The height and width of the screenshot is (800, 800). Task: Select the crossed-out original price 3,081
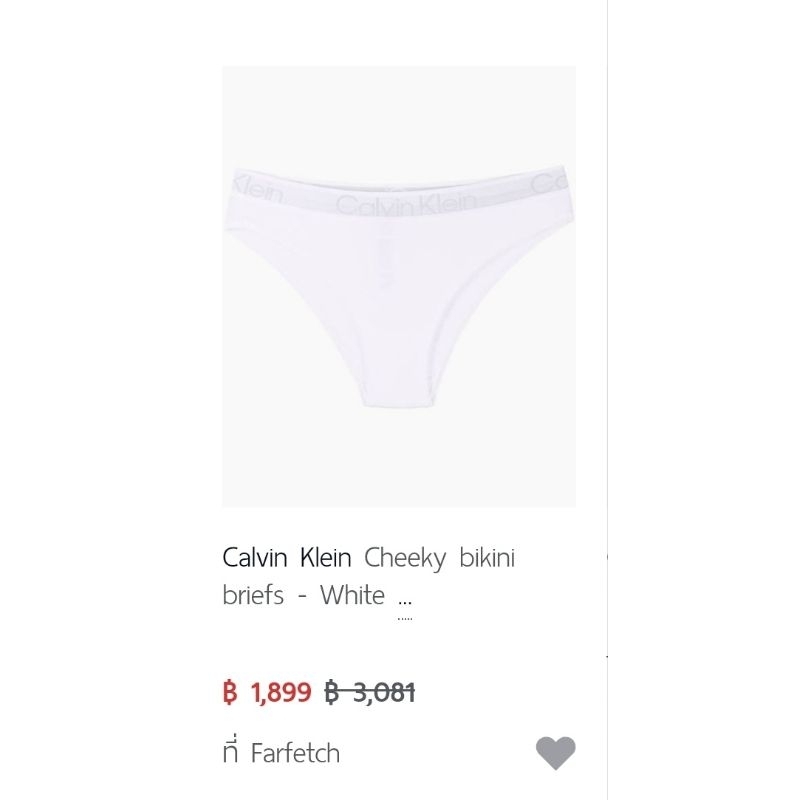coord(384,692)
